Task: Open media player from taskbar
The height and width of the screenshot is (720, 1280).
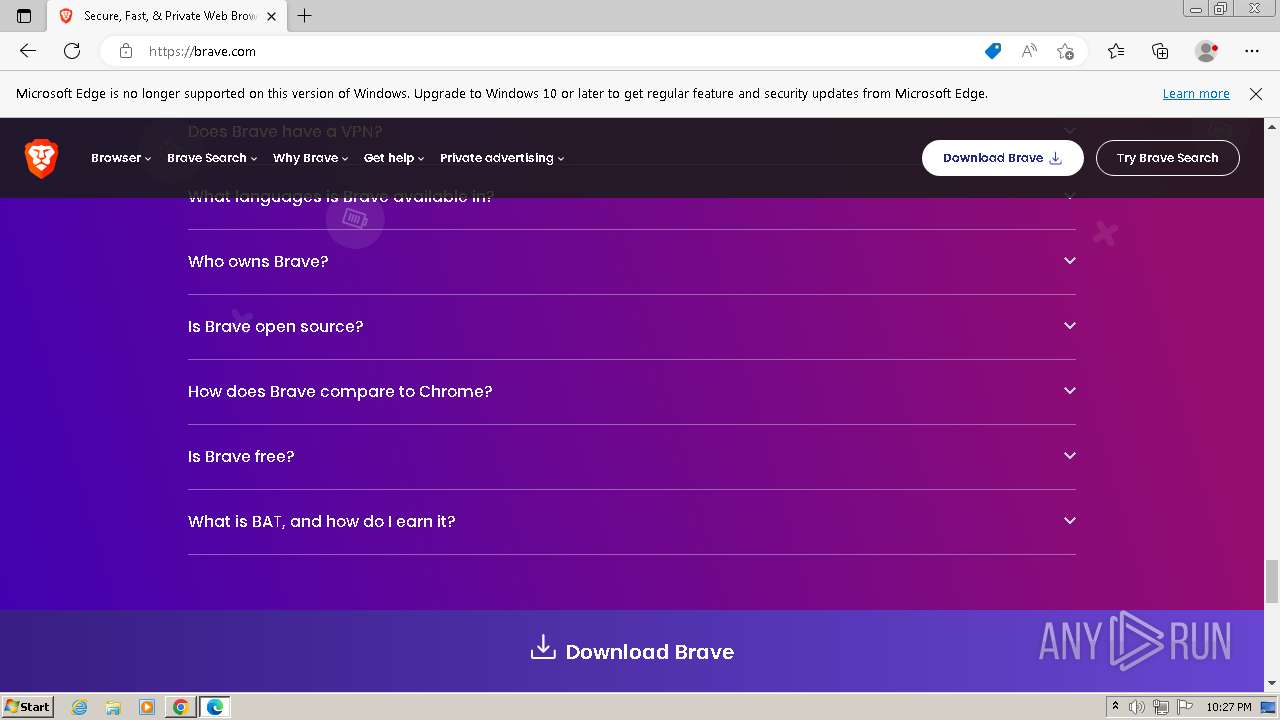Action: (x=147, y=707)
